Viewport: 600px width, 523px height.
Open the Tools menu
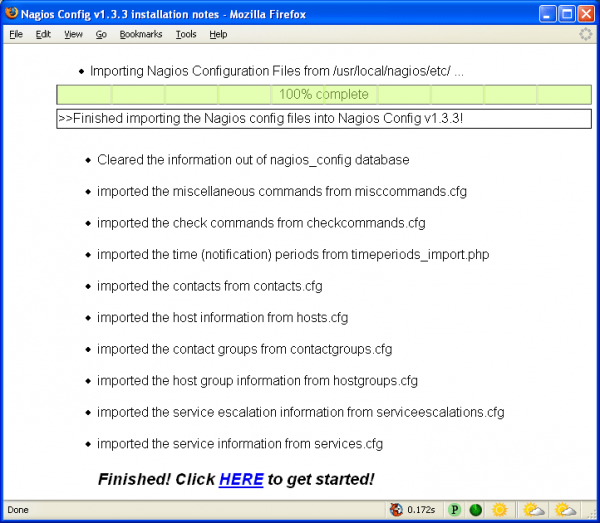click(x=186, y=34)
